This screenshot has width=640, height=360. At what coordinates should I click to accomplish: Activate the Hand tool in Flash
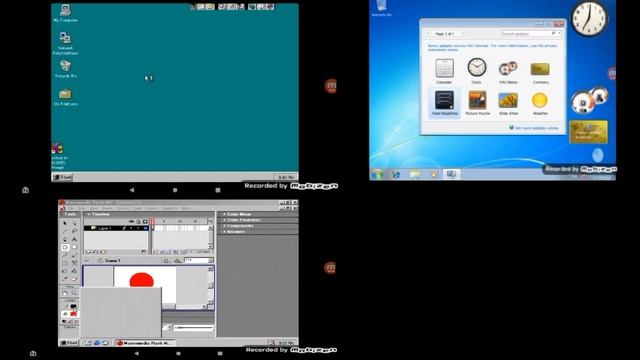point(64,293)
